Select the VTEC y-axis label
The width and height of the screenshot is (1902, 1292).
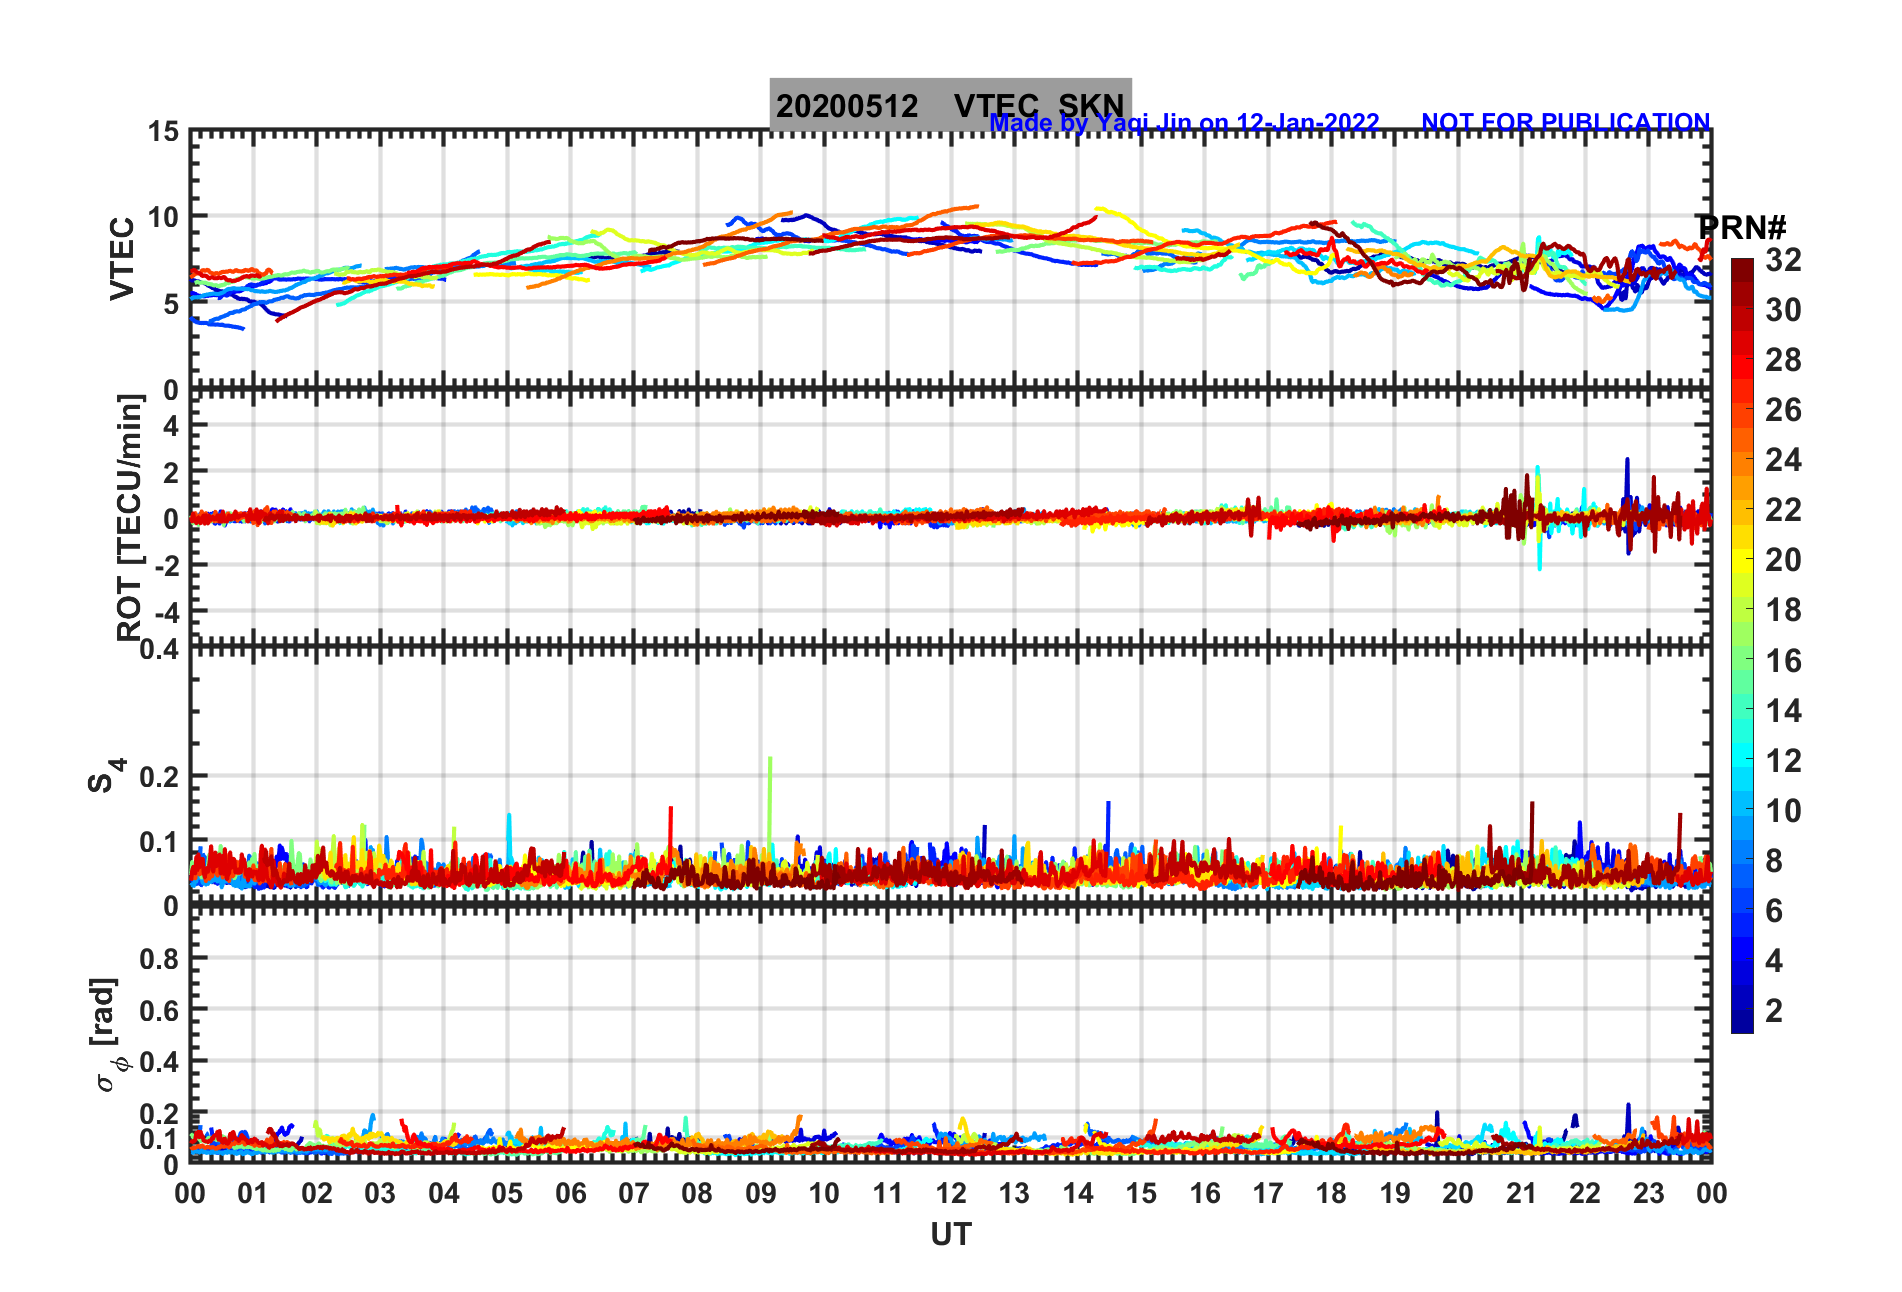[x=122, y=258]
